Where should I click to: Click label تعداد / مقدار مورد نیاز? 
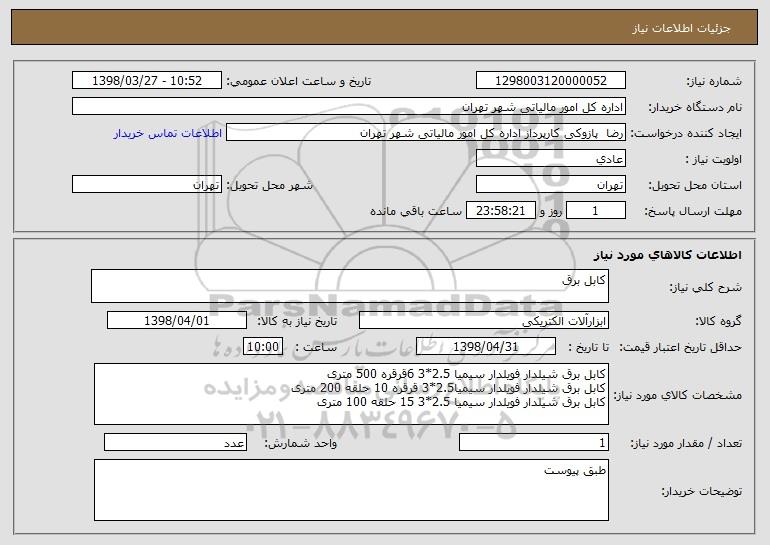pyautogui.click(x=686, y=443)
